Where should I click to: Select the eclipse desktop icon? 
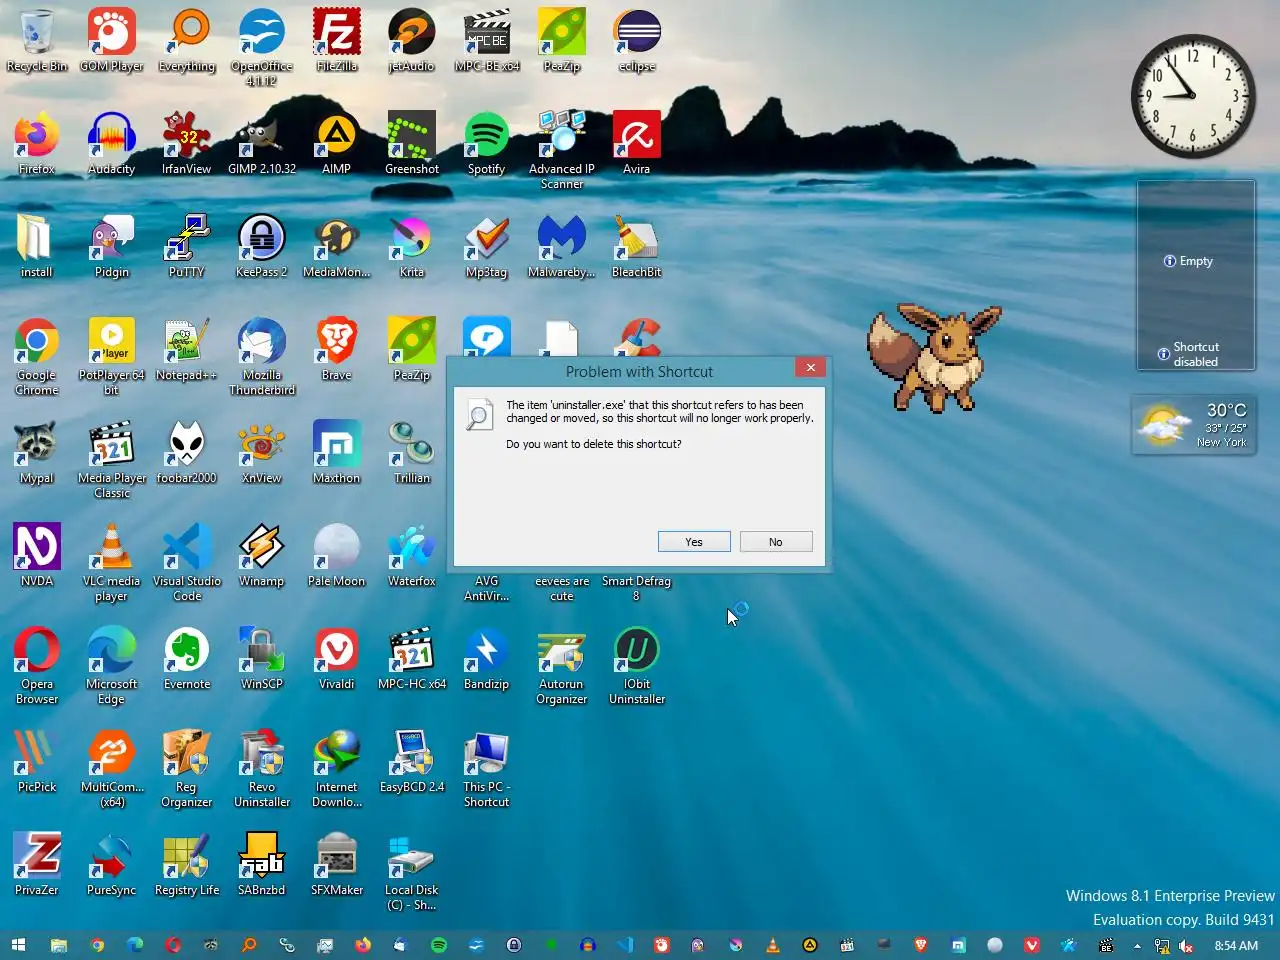[x=637, y=40]
